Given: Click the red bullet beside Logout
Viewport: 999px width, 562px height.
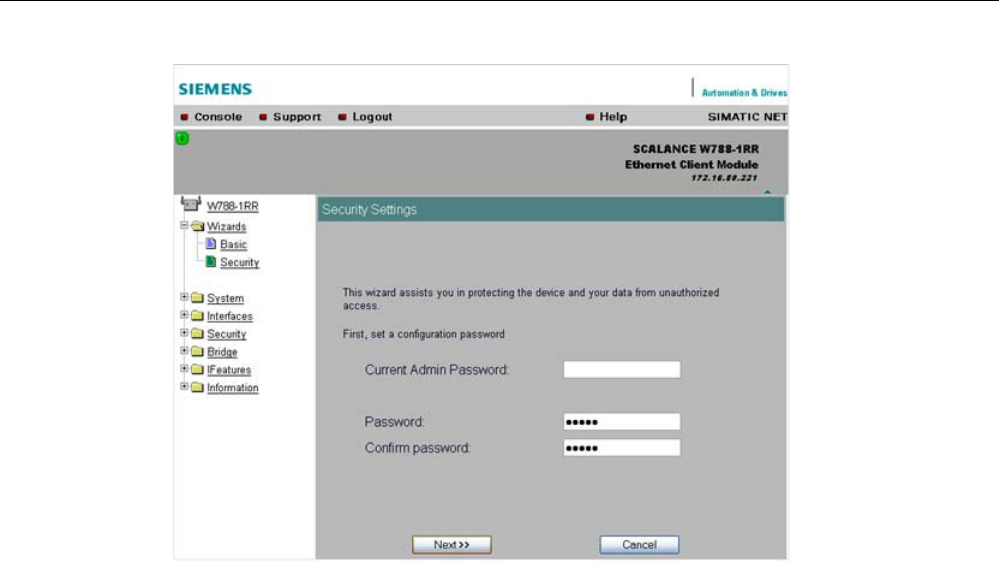Looking at the screenshot, I should [x=342, y=117].
